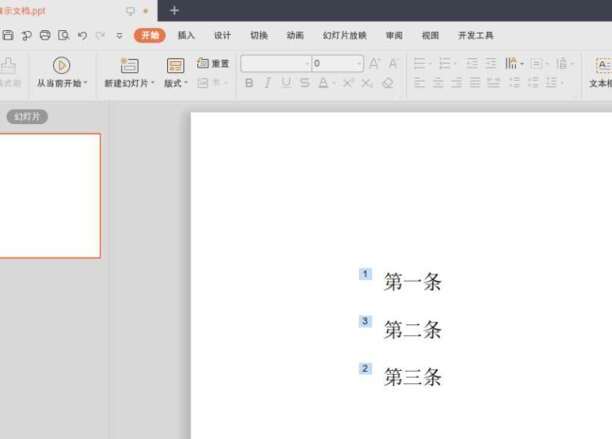Open the 视图 tab
The width and height of the screenshot is (612, 439).
point(431,36)
